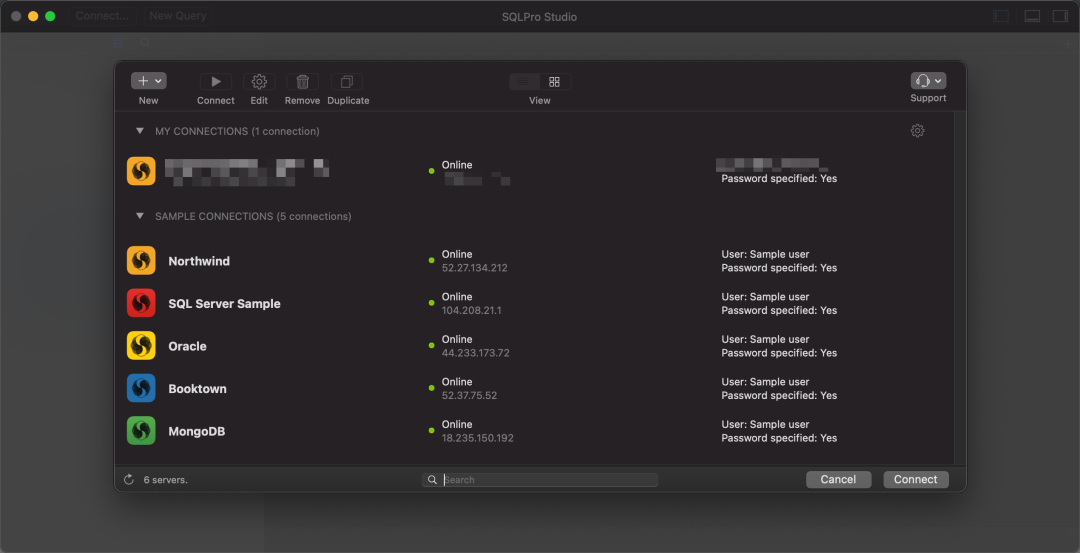
Task: Toggle right sidebar panel in main window
Action: 1060,16
